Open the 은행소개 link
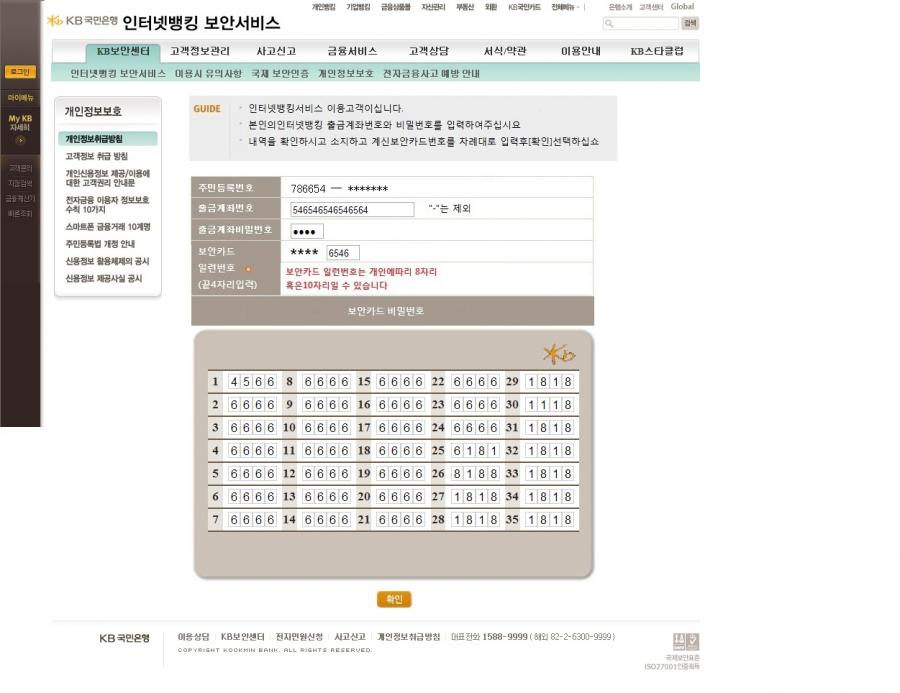This screenshot has width=900, height=693. [620, 7]
